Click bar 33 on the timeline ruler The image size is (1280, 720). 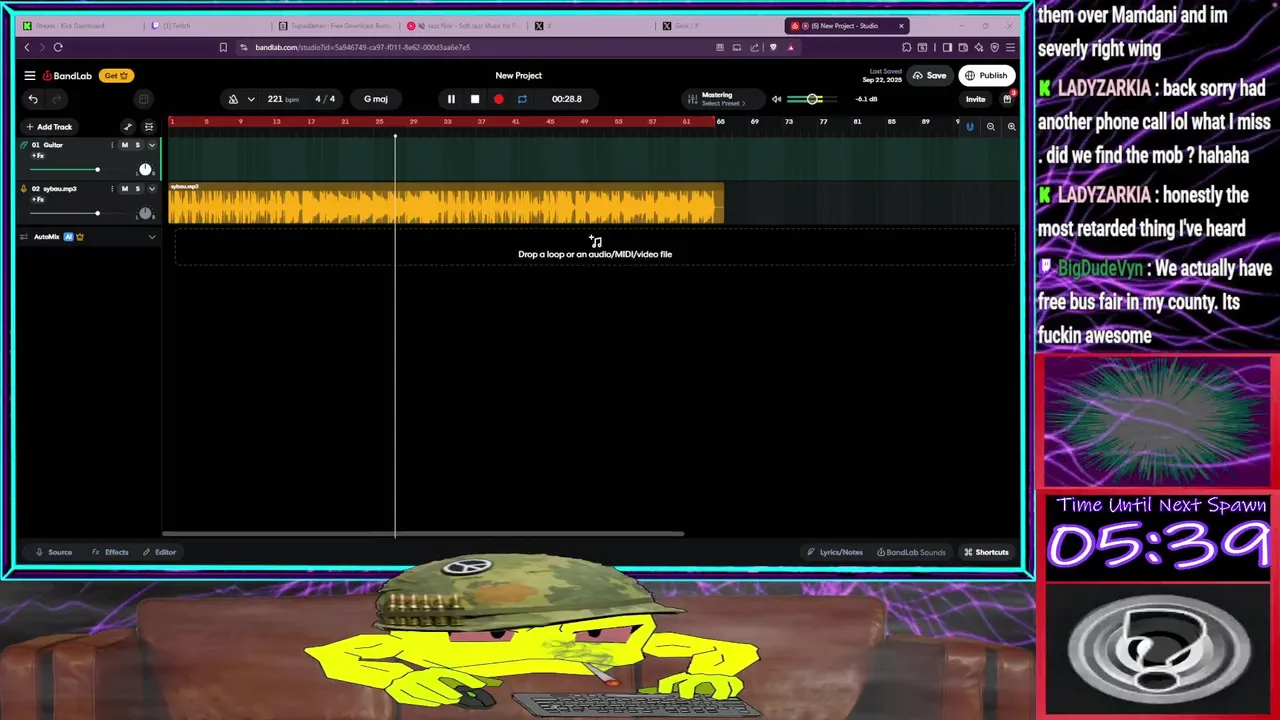point(447,122)
